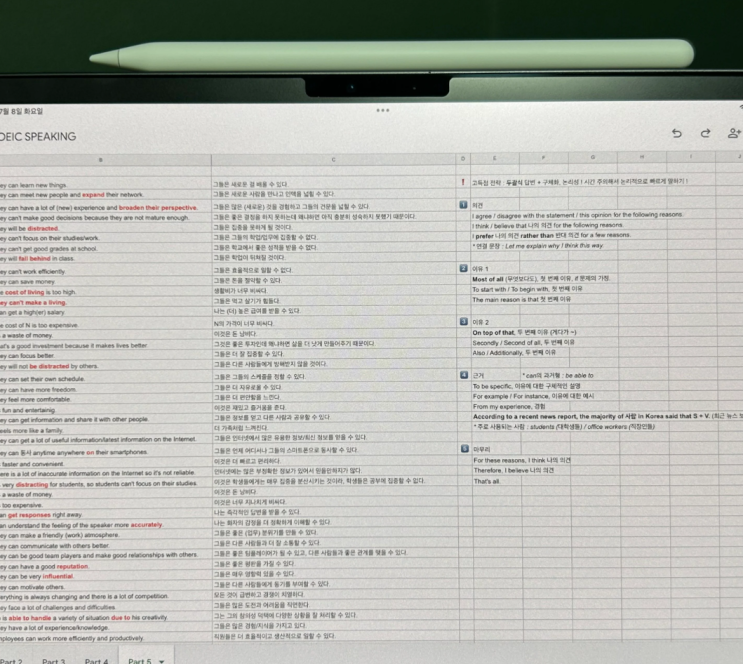Select the blue number 5 badge beside 마무리
The height and width of the screenshot is (664, 743).
[465, 448]
